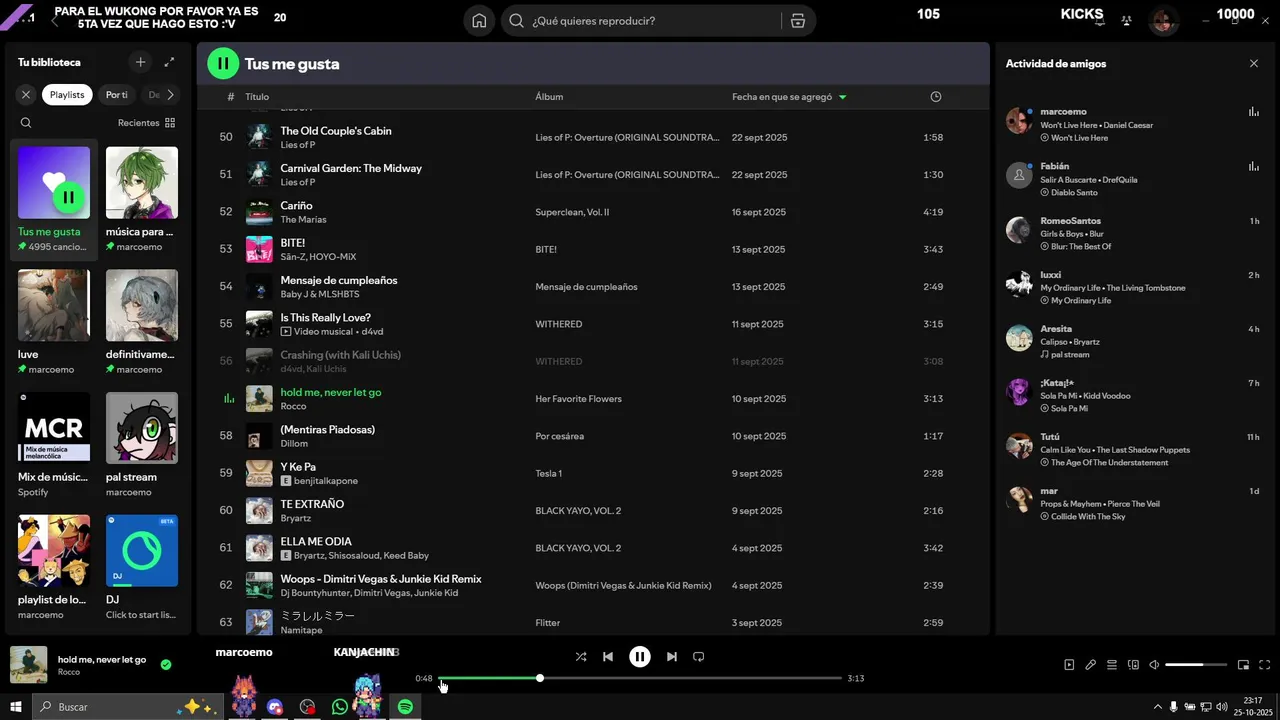1280x720 pixels.
Task: Mute with the player volume speaker
Action: point(1154,665)
